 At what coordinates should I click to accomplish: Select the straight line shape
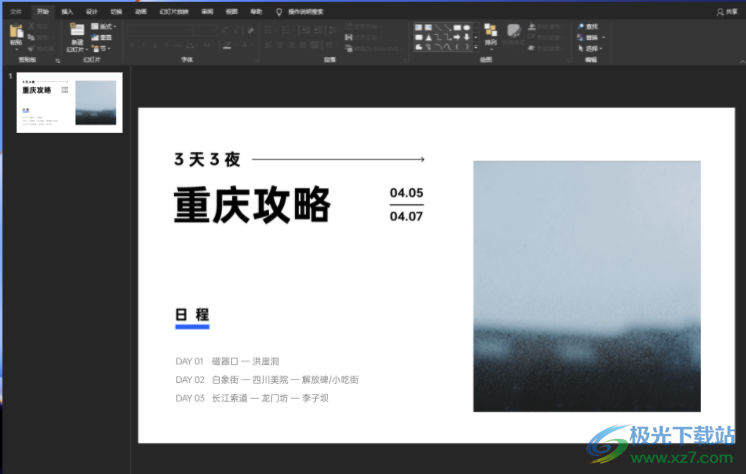(x=438, y=28)
